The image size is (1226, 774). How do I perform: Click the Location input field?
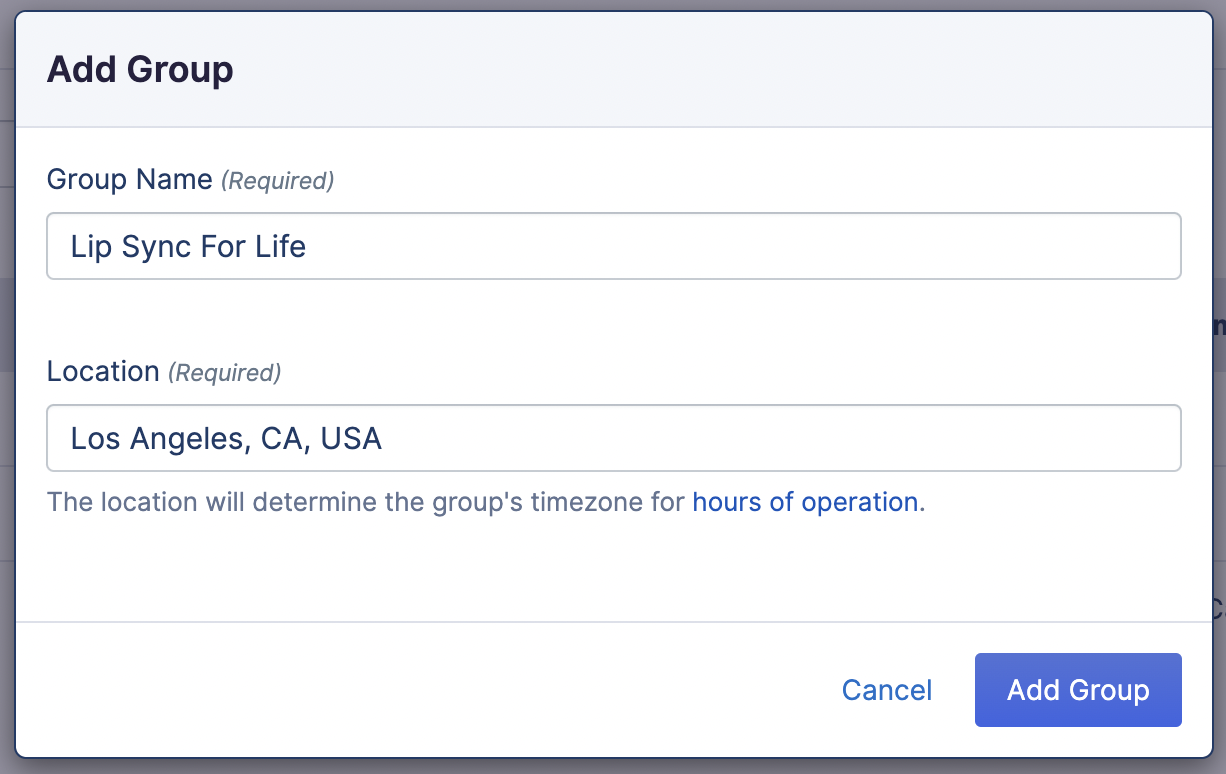pos(700,438)
